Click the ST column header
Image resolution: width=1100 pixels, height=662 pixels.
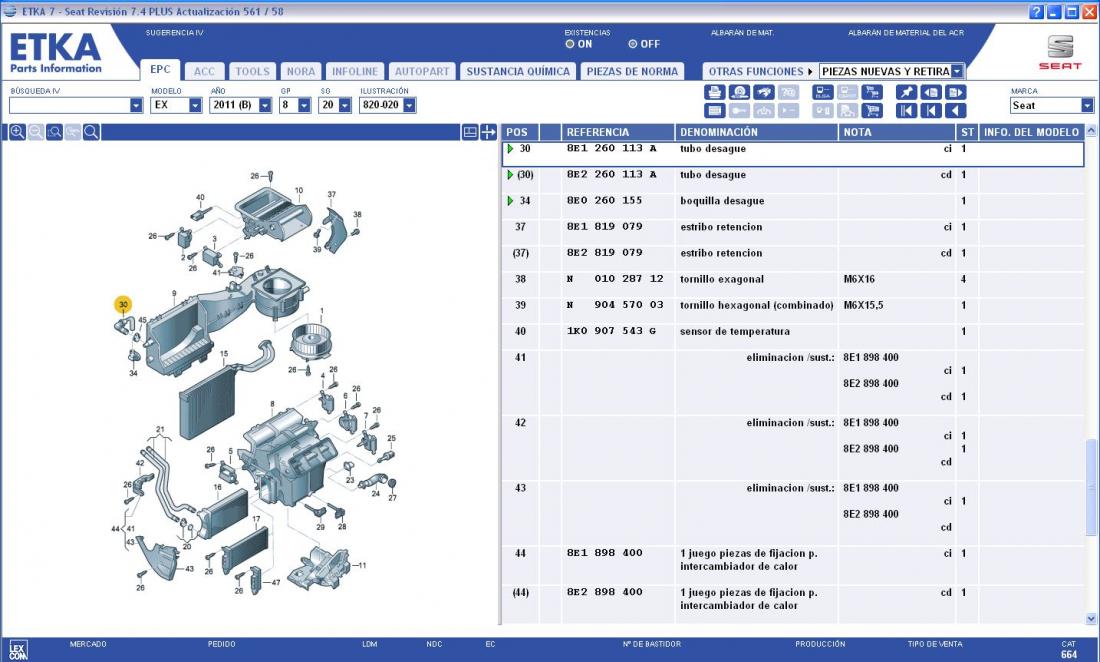(967, 132)
